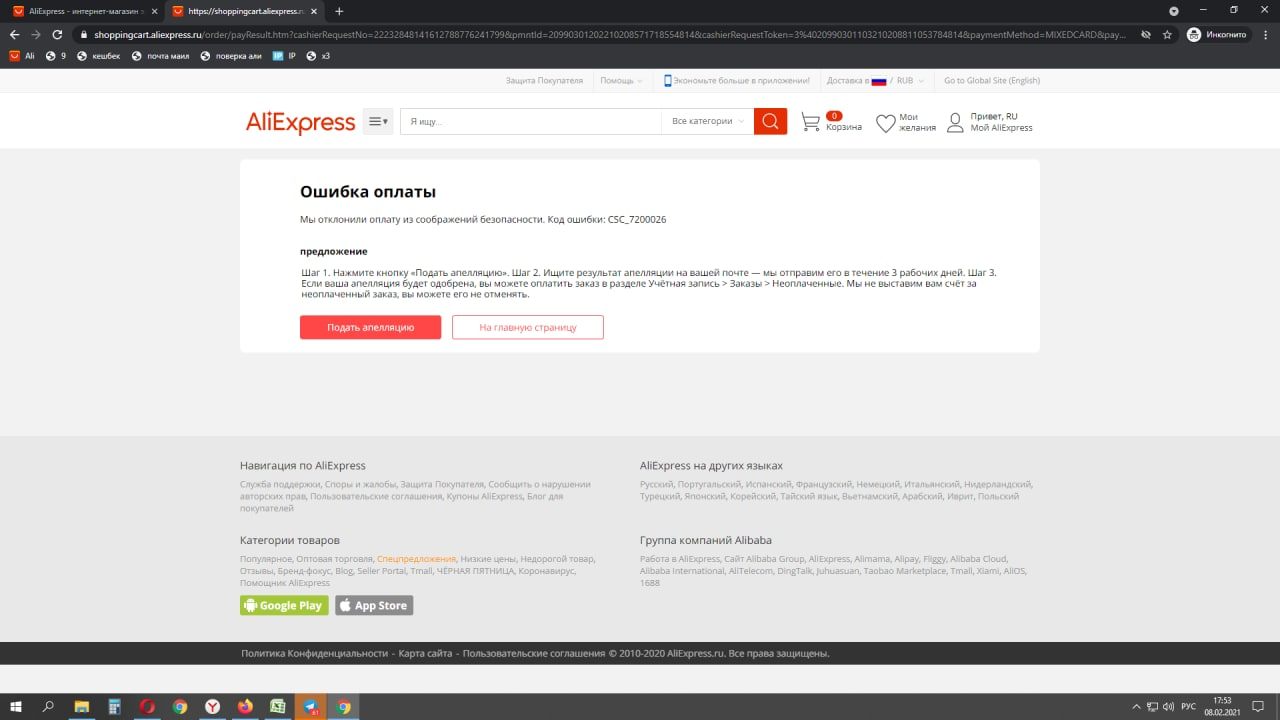
Task: Open the IP bookmark
Action: [285, 56]
